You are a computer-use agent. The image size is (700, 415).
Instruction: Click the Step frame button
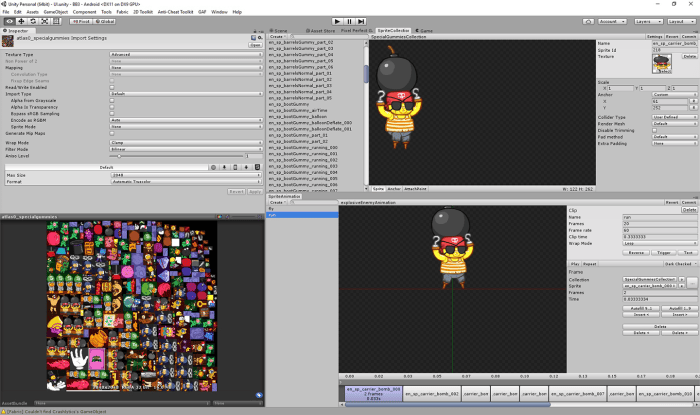tap(361, 21)
